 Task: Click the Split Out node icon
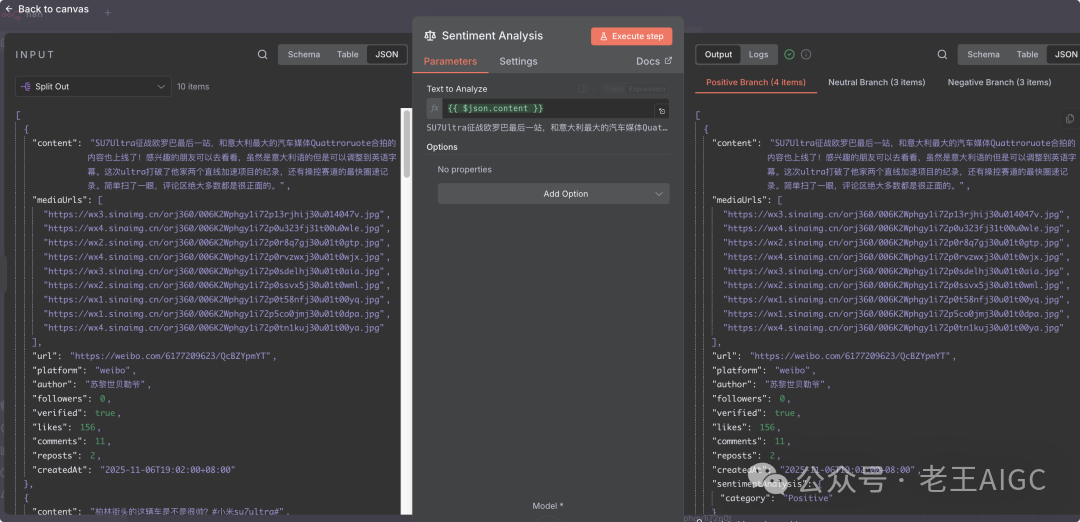[x=26, y=87]
